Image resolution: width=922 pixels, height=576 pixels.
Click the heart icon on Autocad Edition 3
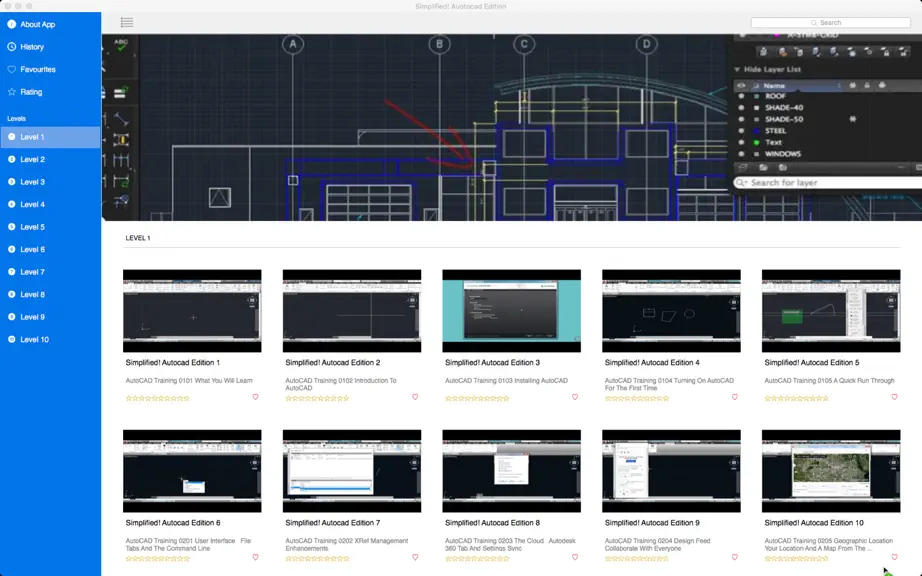coord(575,397)
